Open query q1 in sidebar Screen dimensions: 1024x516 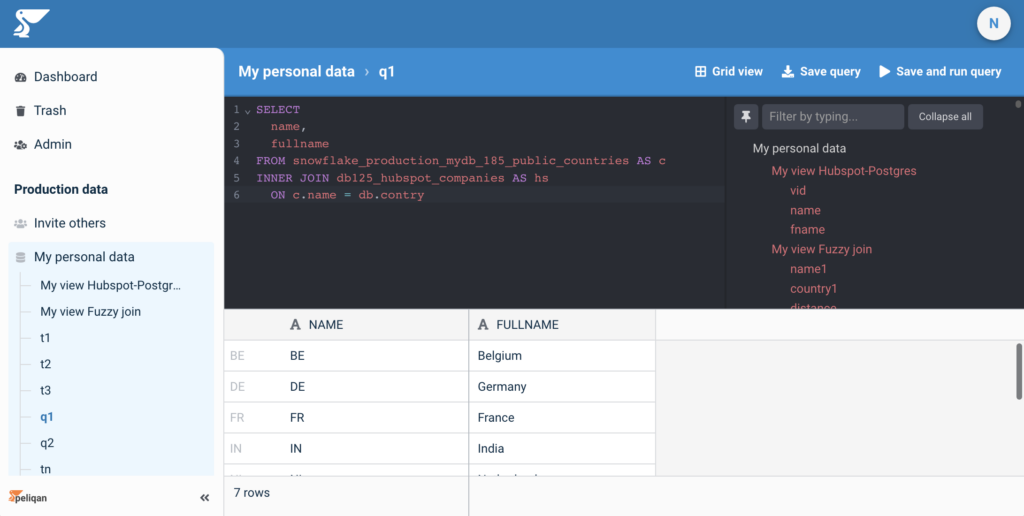point(46,417)
